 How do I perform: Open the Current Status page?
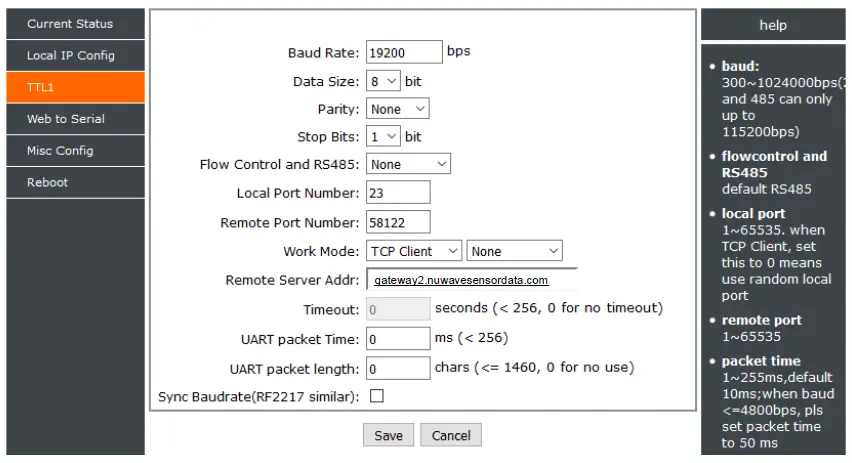click(x=76, y=24)
